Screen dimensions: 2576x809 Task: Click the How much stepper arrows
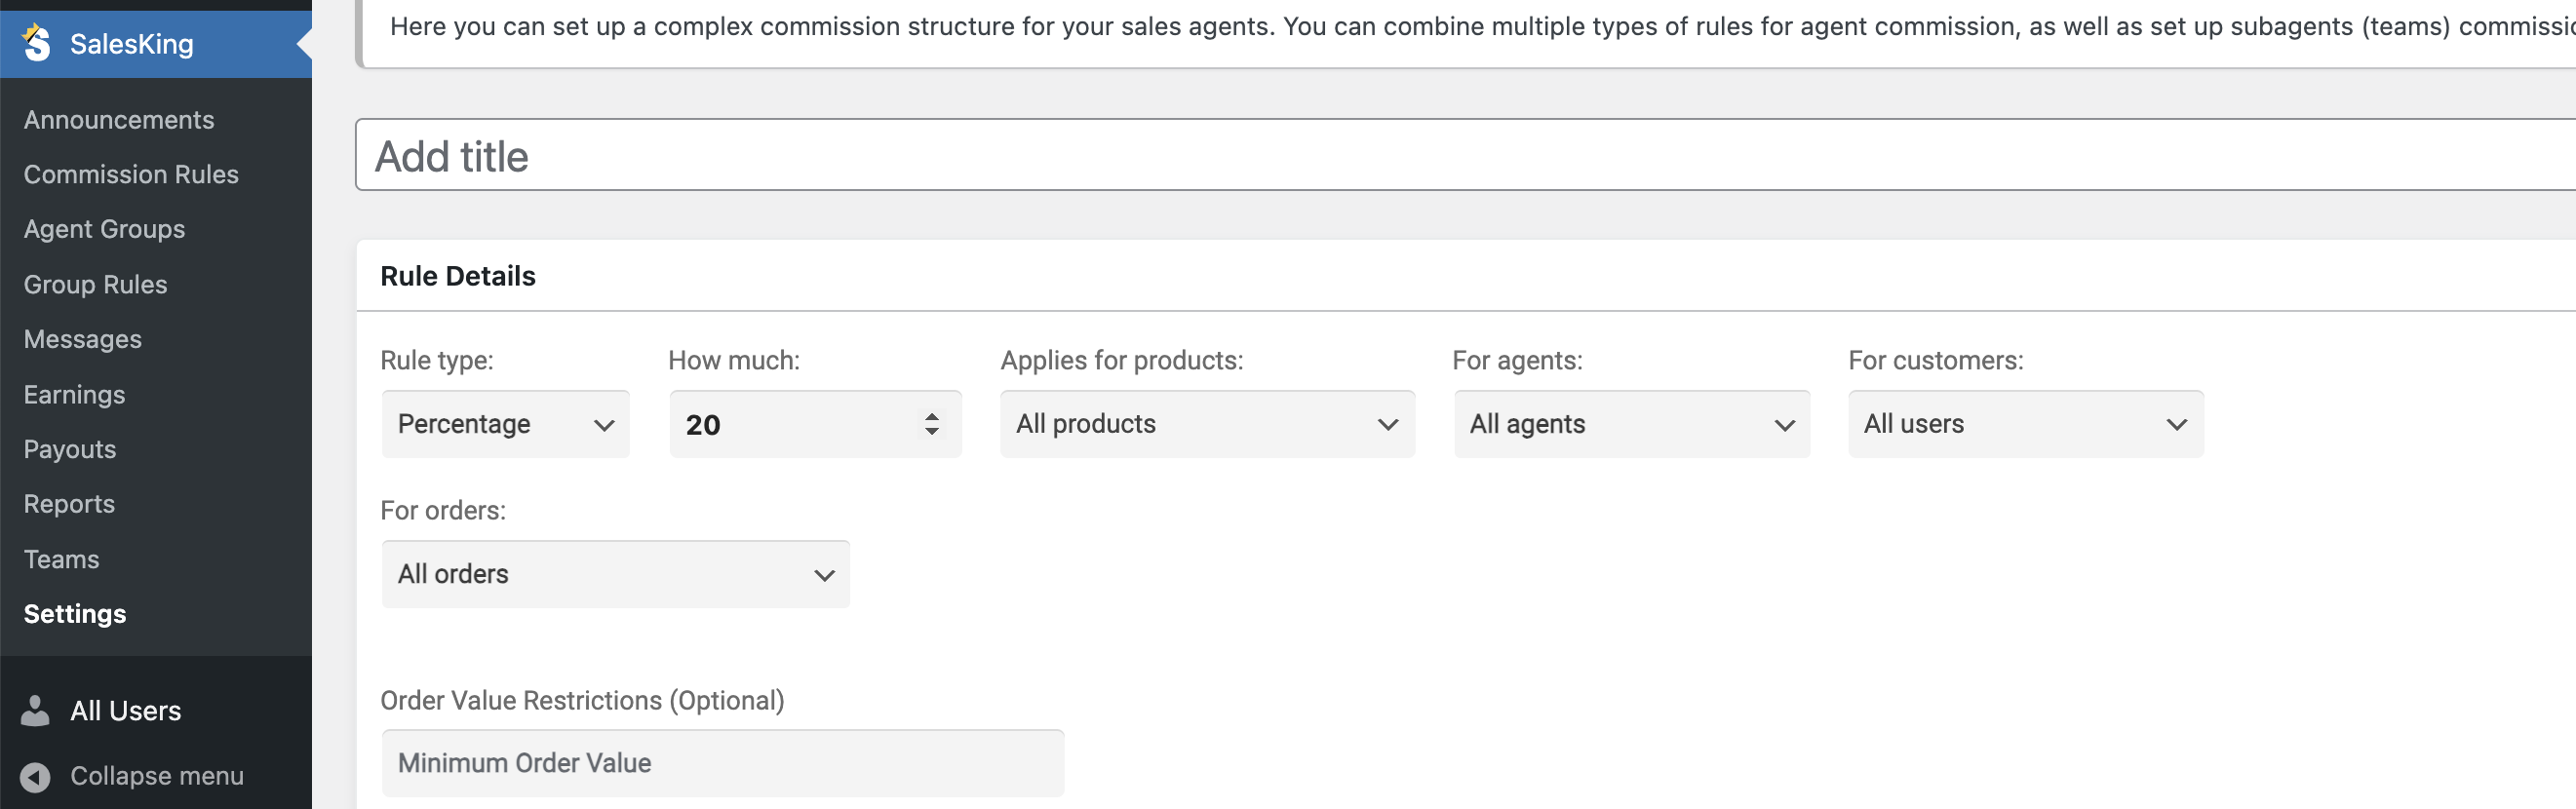point(932,424)
